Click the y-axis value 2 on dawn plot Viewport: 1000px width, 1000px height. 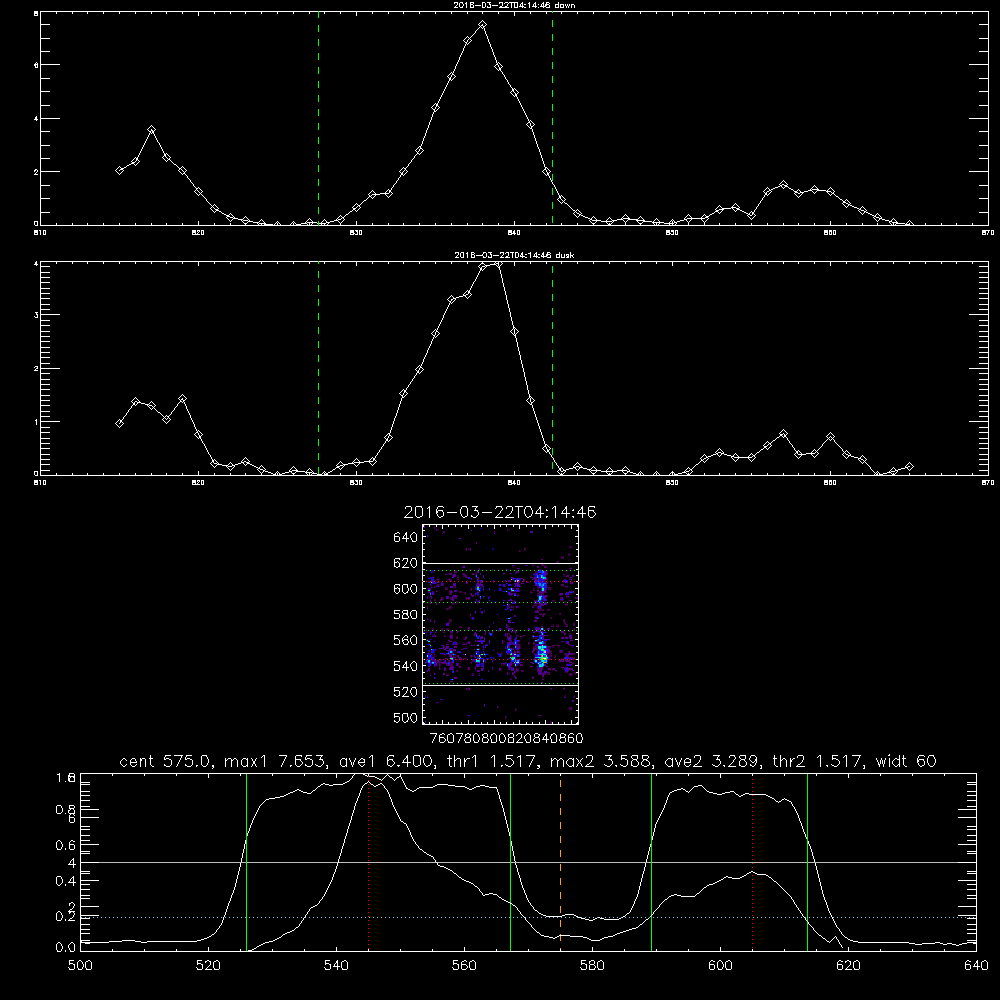tap(36, 172)
